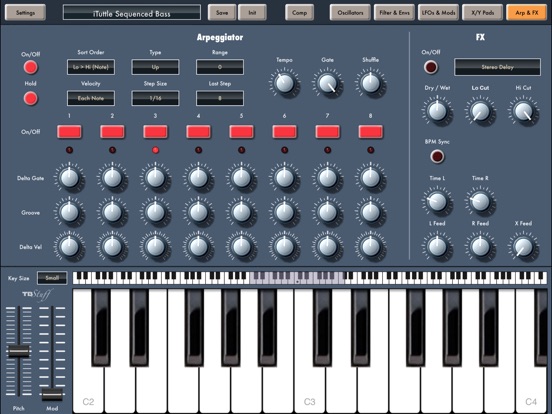Toggle step 2 On/Off button
Image resolution: width=552 pixels, height=414 pixels.
point(112,132)
